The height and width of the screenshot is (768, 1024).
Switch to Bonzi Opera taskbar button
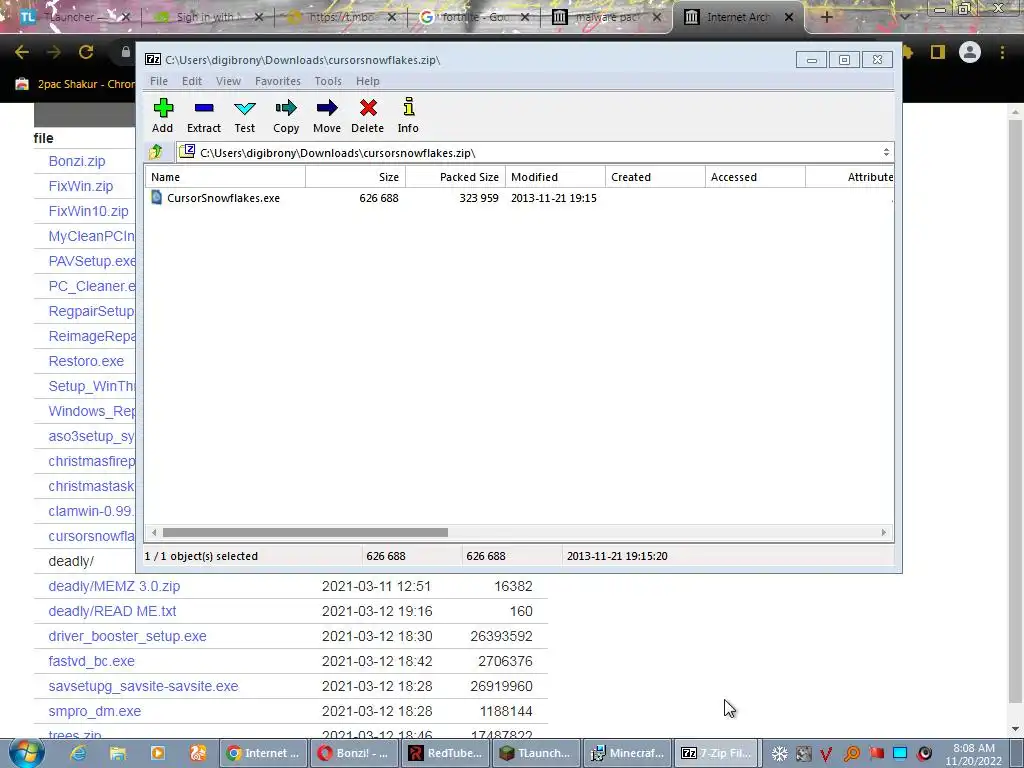[353, 753]
